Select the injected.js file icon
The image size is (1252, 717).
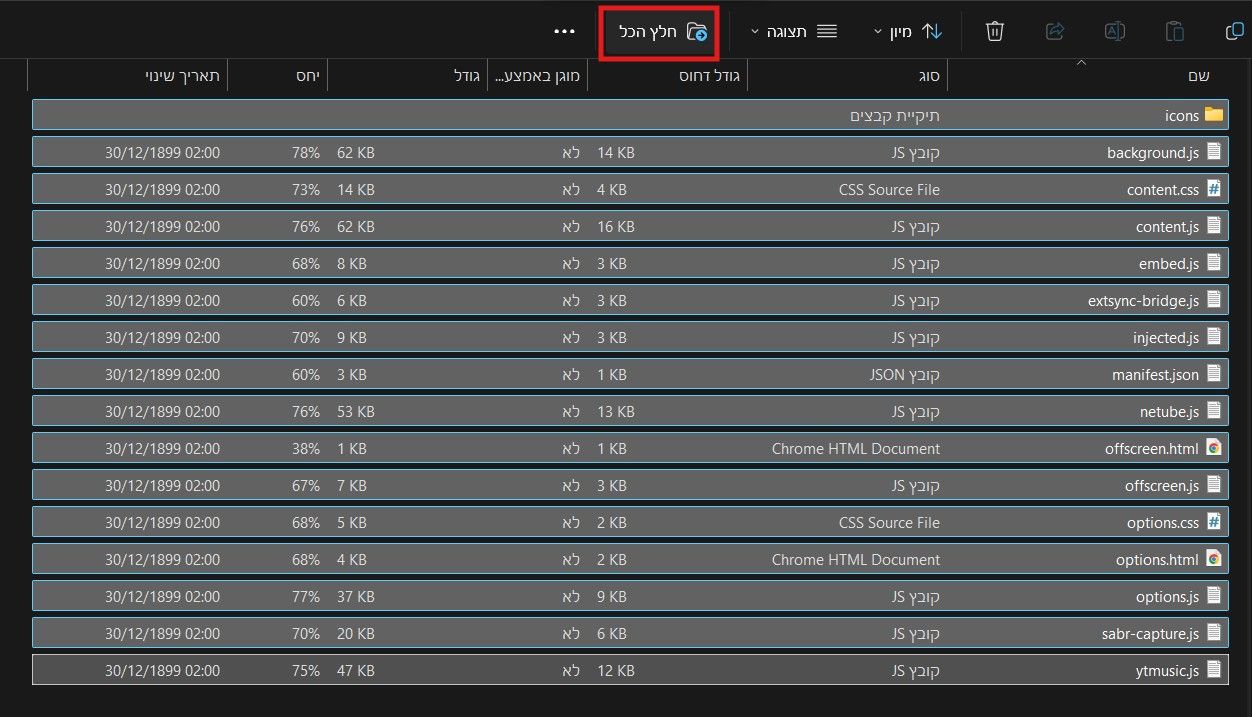click(x=1214, y=337)
